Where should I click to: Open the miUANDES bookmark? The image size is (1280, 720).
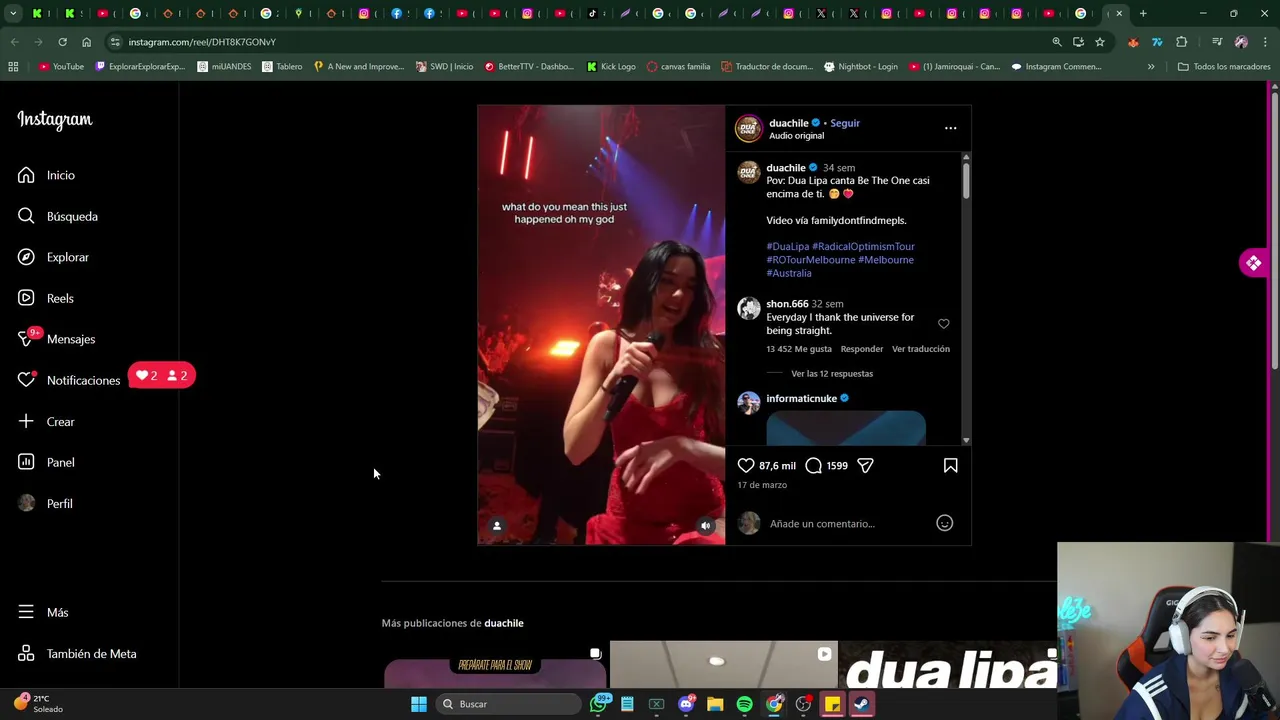tap(224, 67)
